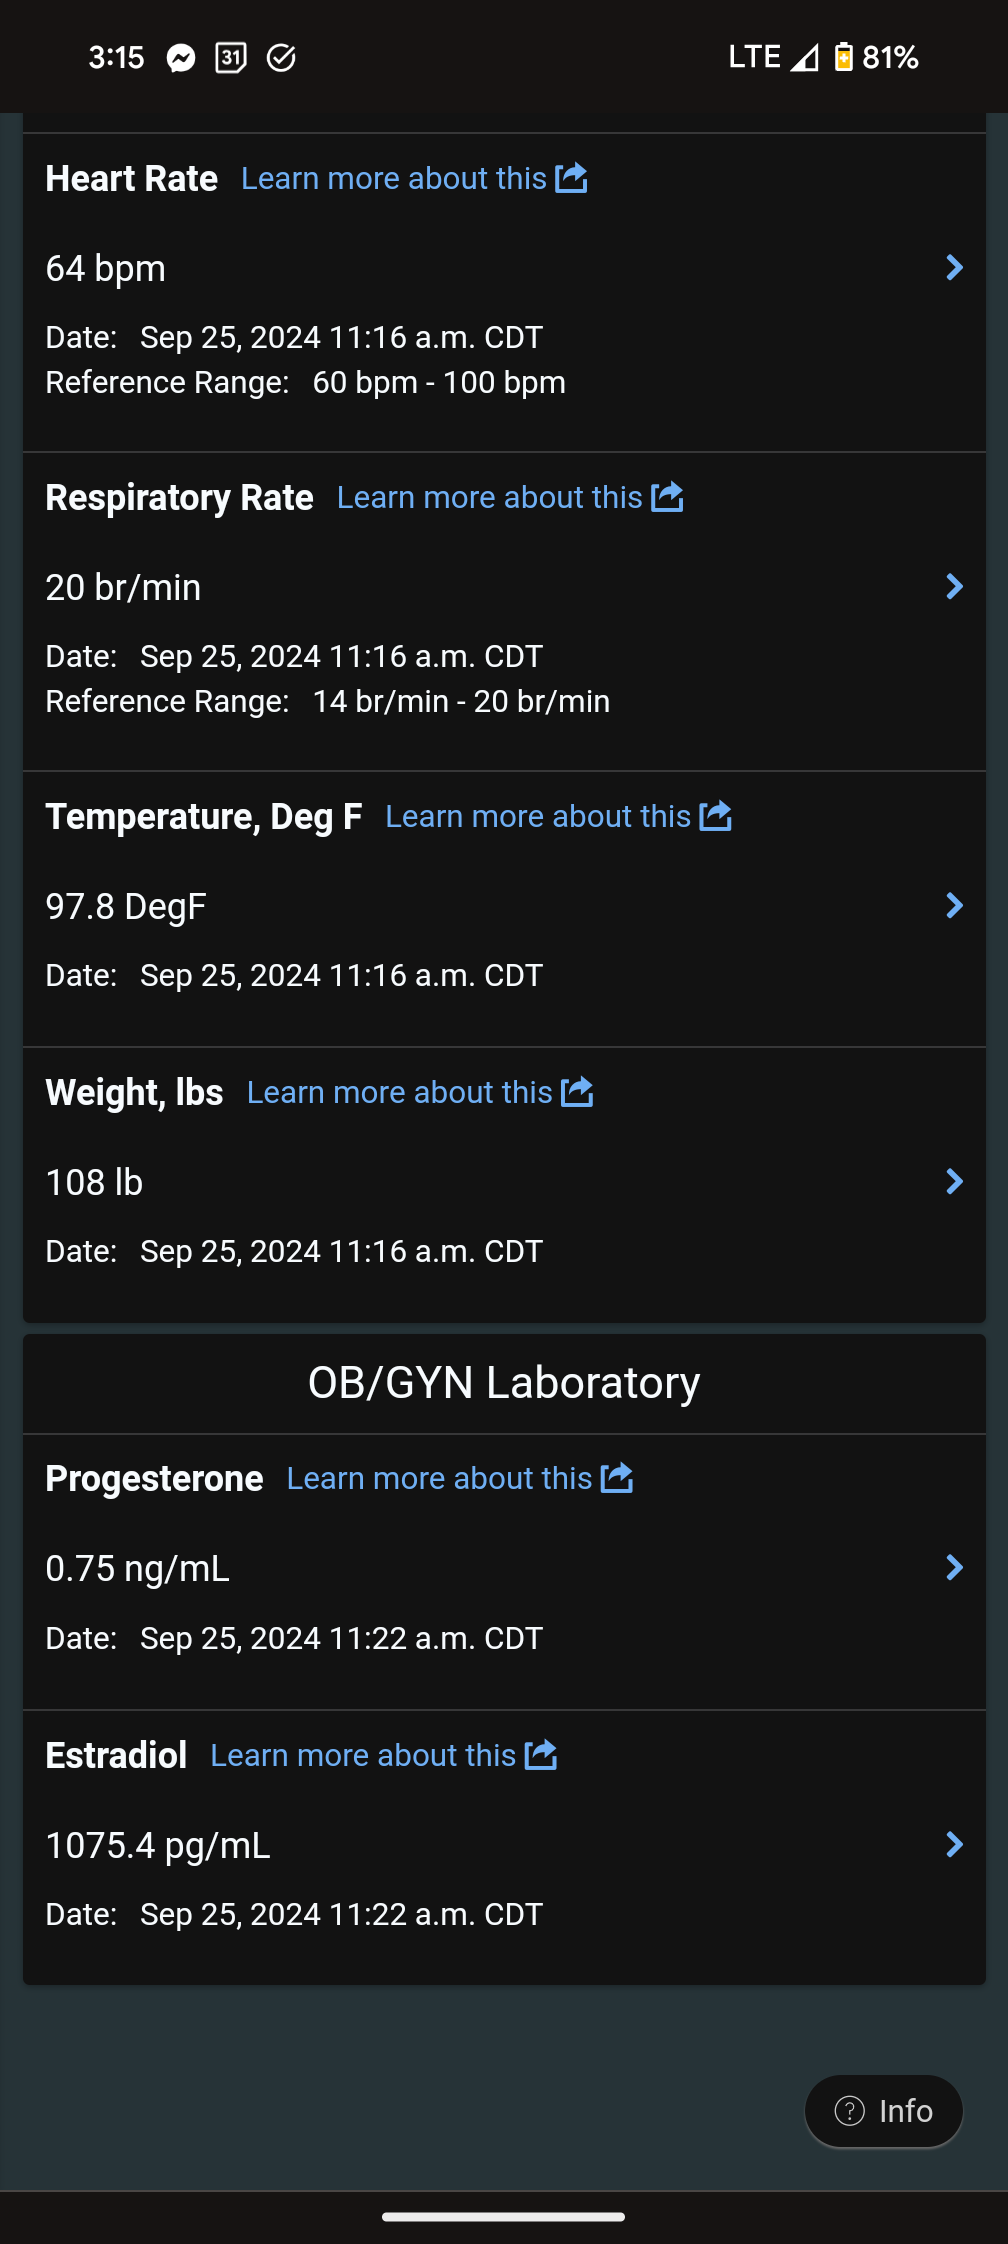Viewport: 1008px width, 2244px height.
Task: Click Learn more about this for Heart Rate
Action: (394, 178)
